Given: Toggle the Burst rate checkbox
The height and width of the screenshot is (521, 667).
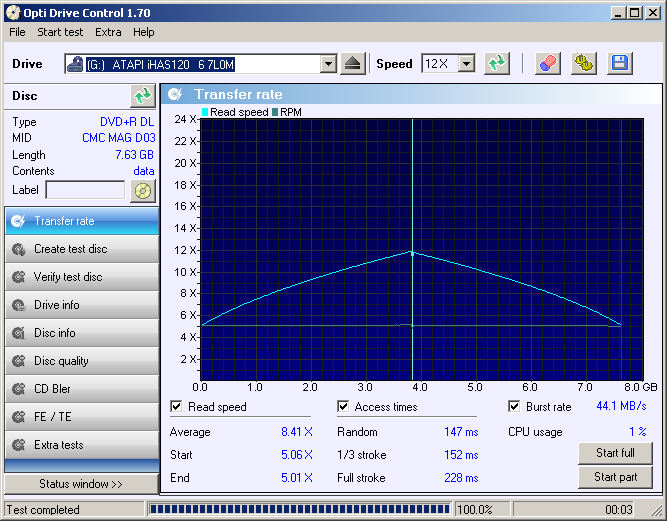Looking at the screenshot, I should 514,406.
